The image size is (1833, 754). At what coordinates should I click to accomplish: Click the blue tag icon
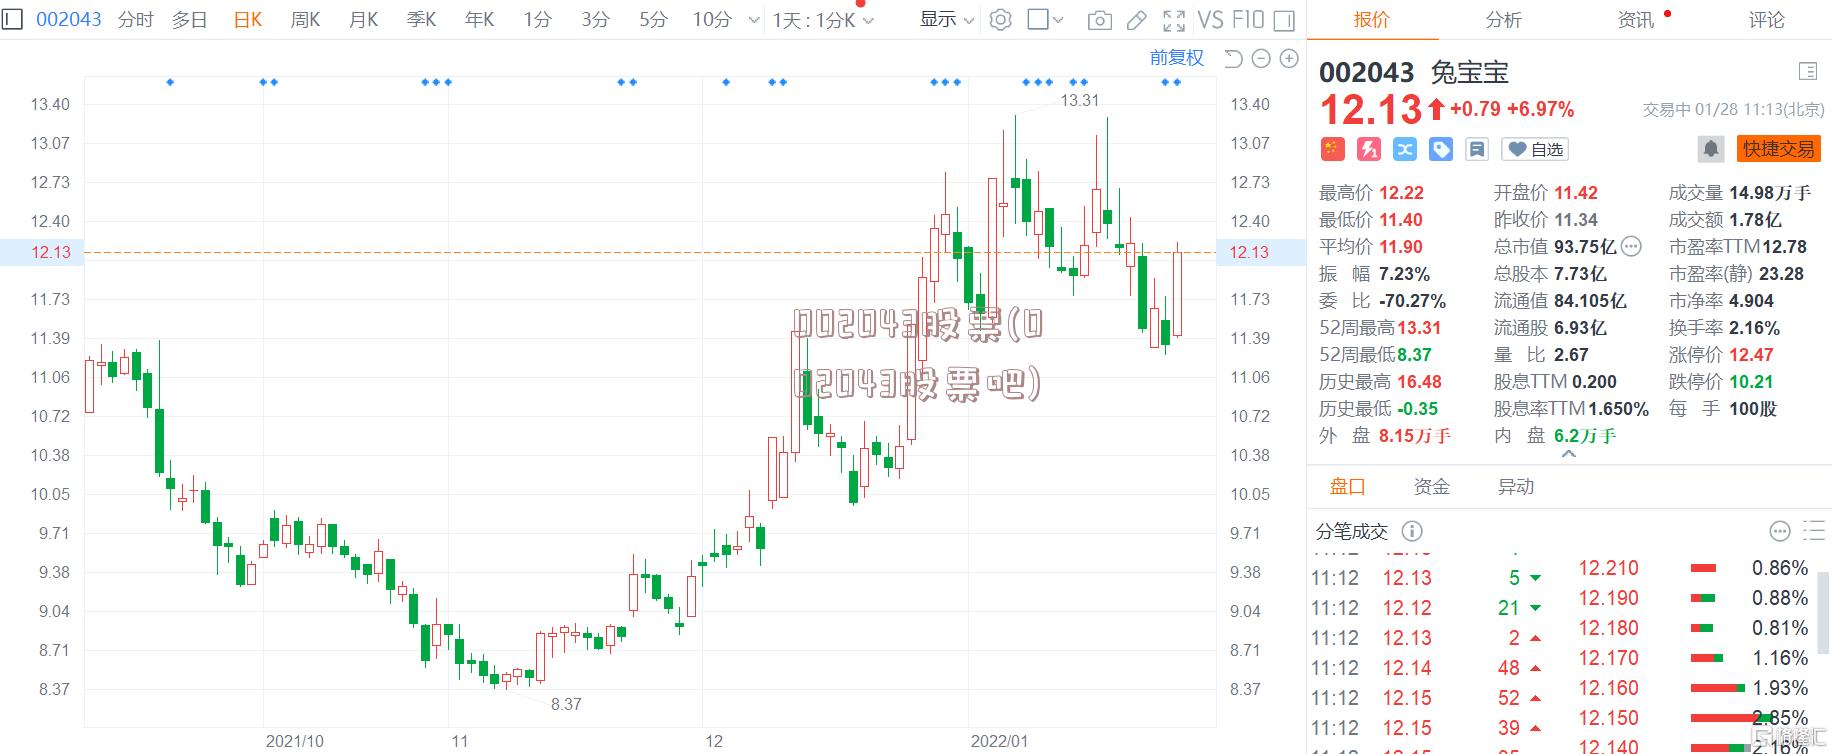click(x=1441, y=149)
